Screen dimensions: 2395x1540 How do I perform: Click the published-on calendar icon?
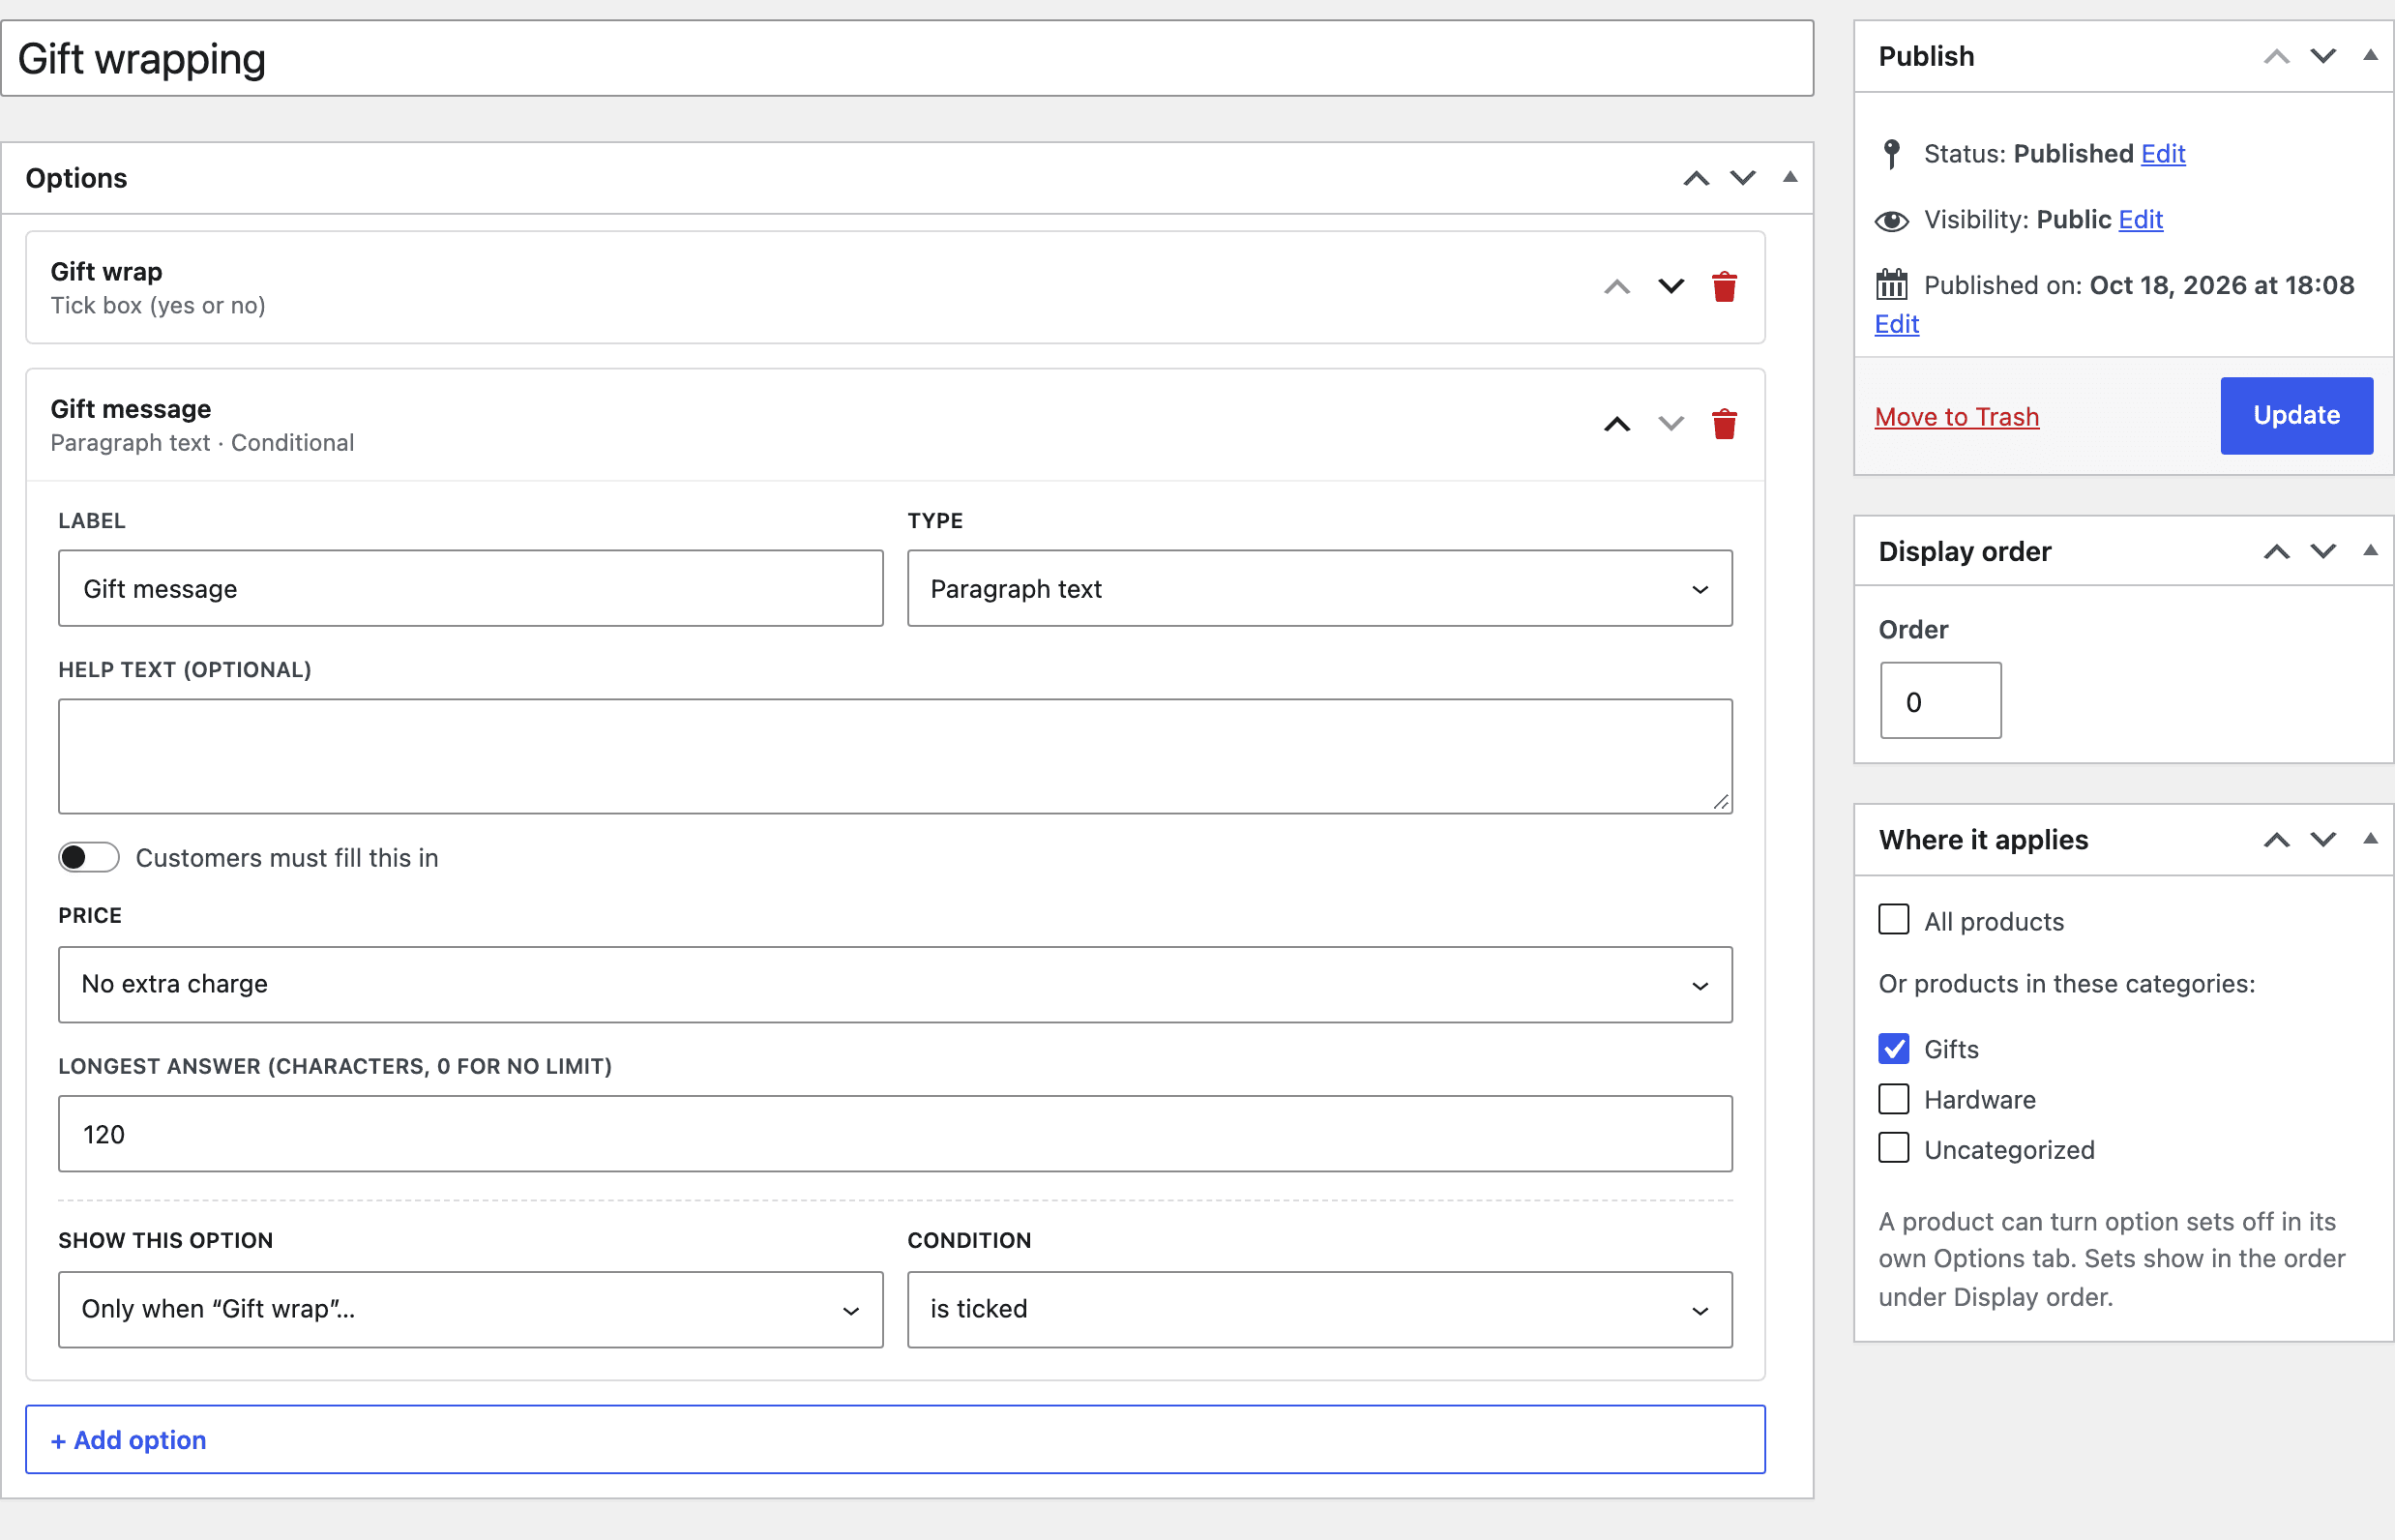[1891, 285]
